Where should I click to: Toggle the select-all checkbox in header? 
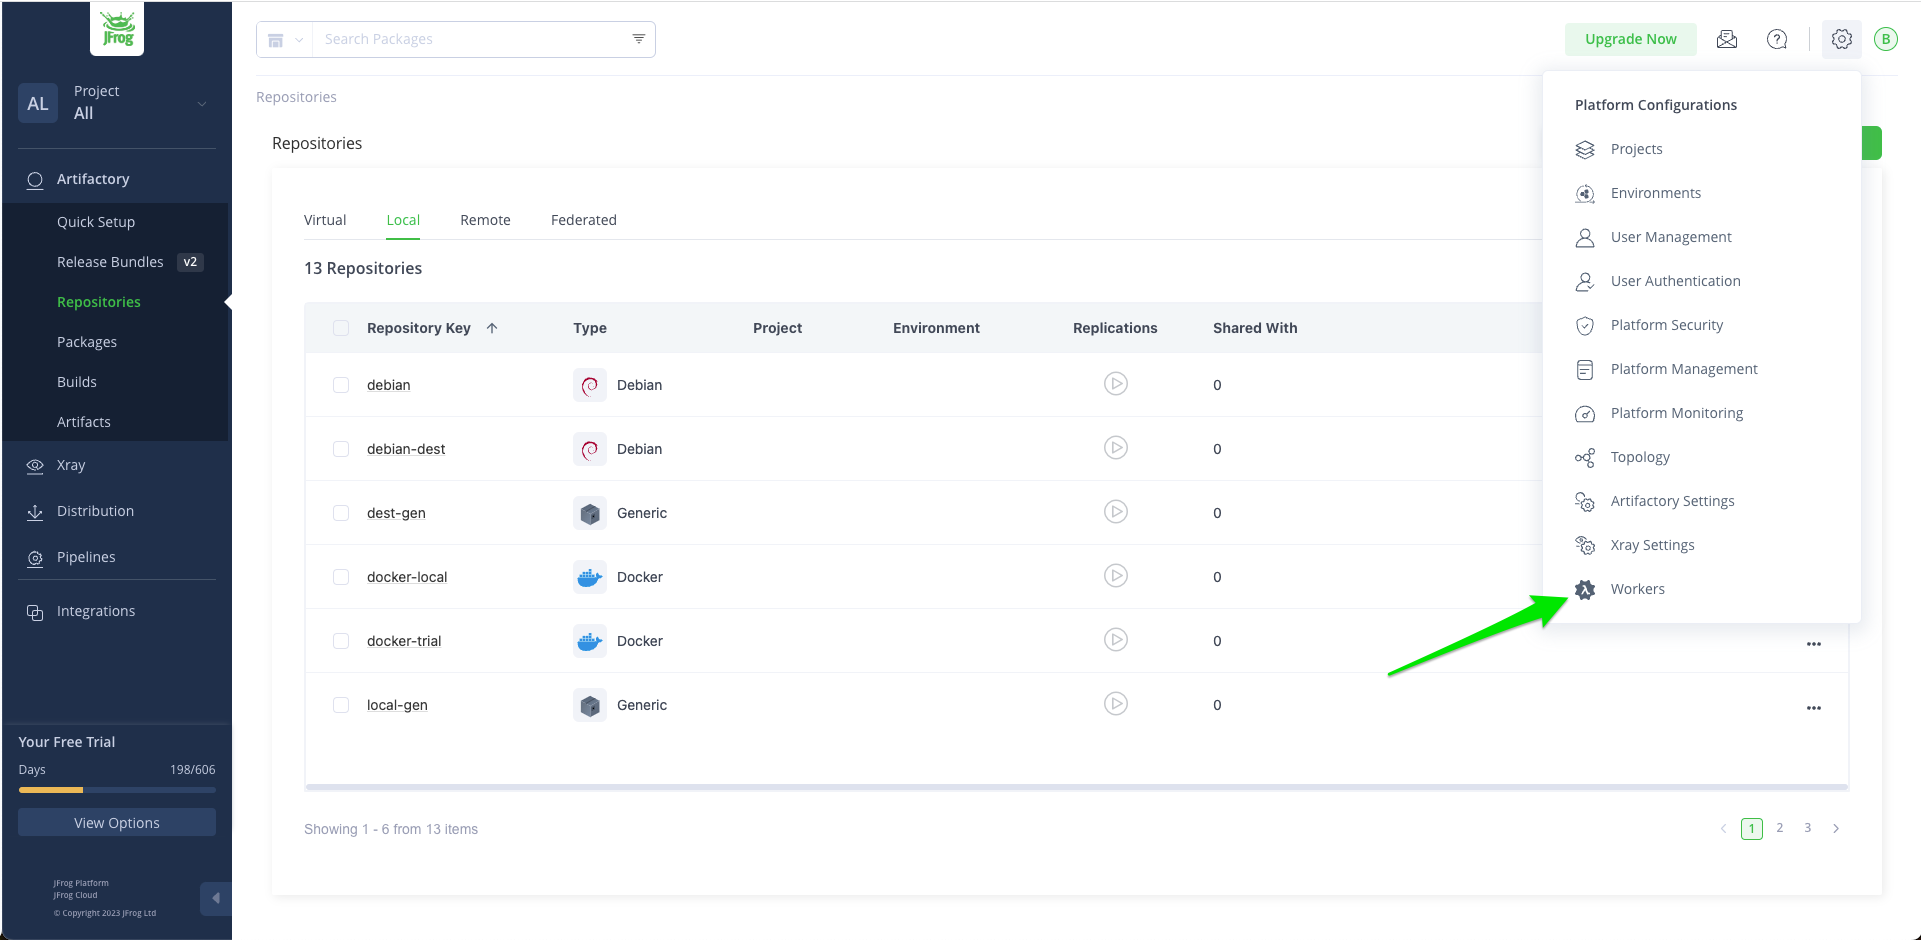tap(341, 328)
